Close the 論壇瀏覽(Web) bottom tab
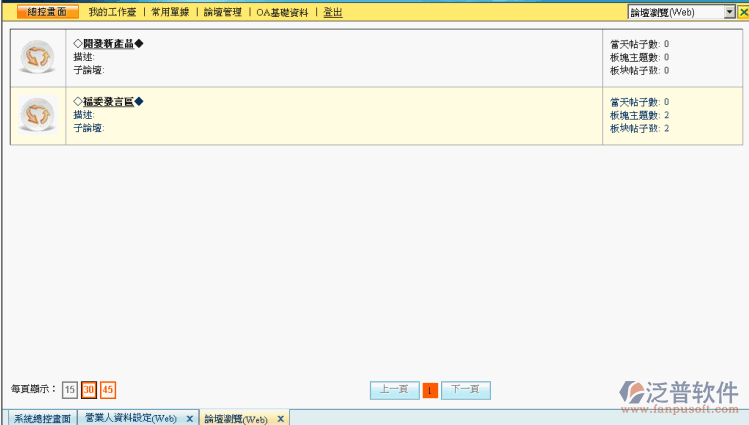The width and height of the screenshot is (749, 425). tap(280, 418)
